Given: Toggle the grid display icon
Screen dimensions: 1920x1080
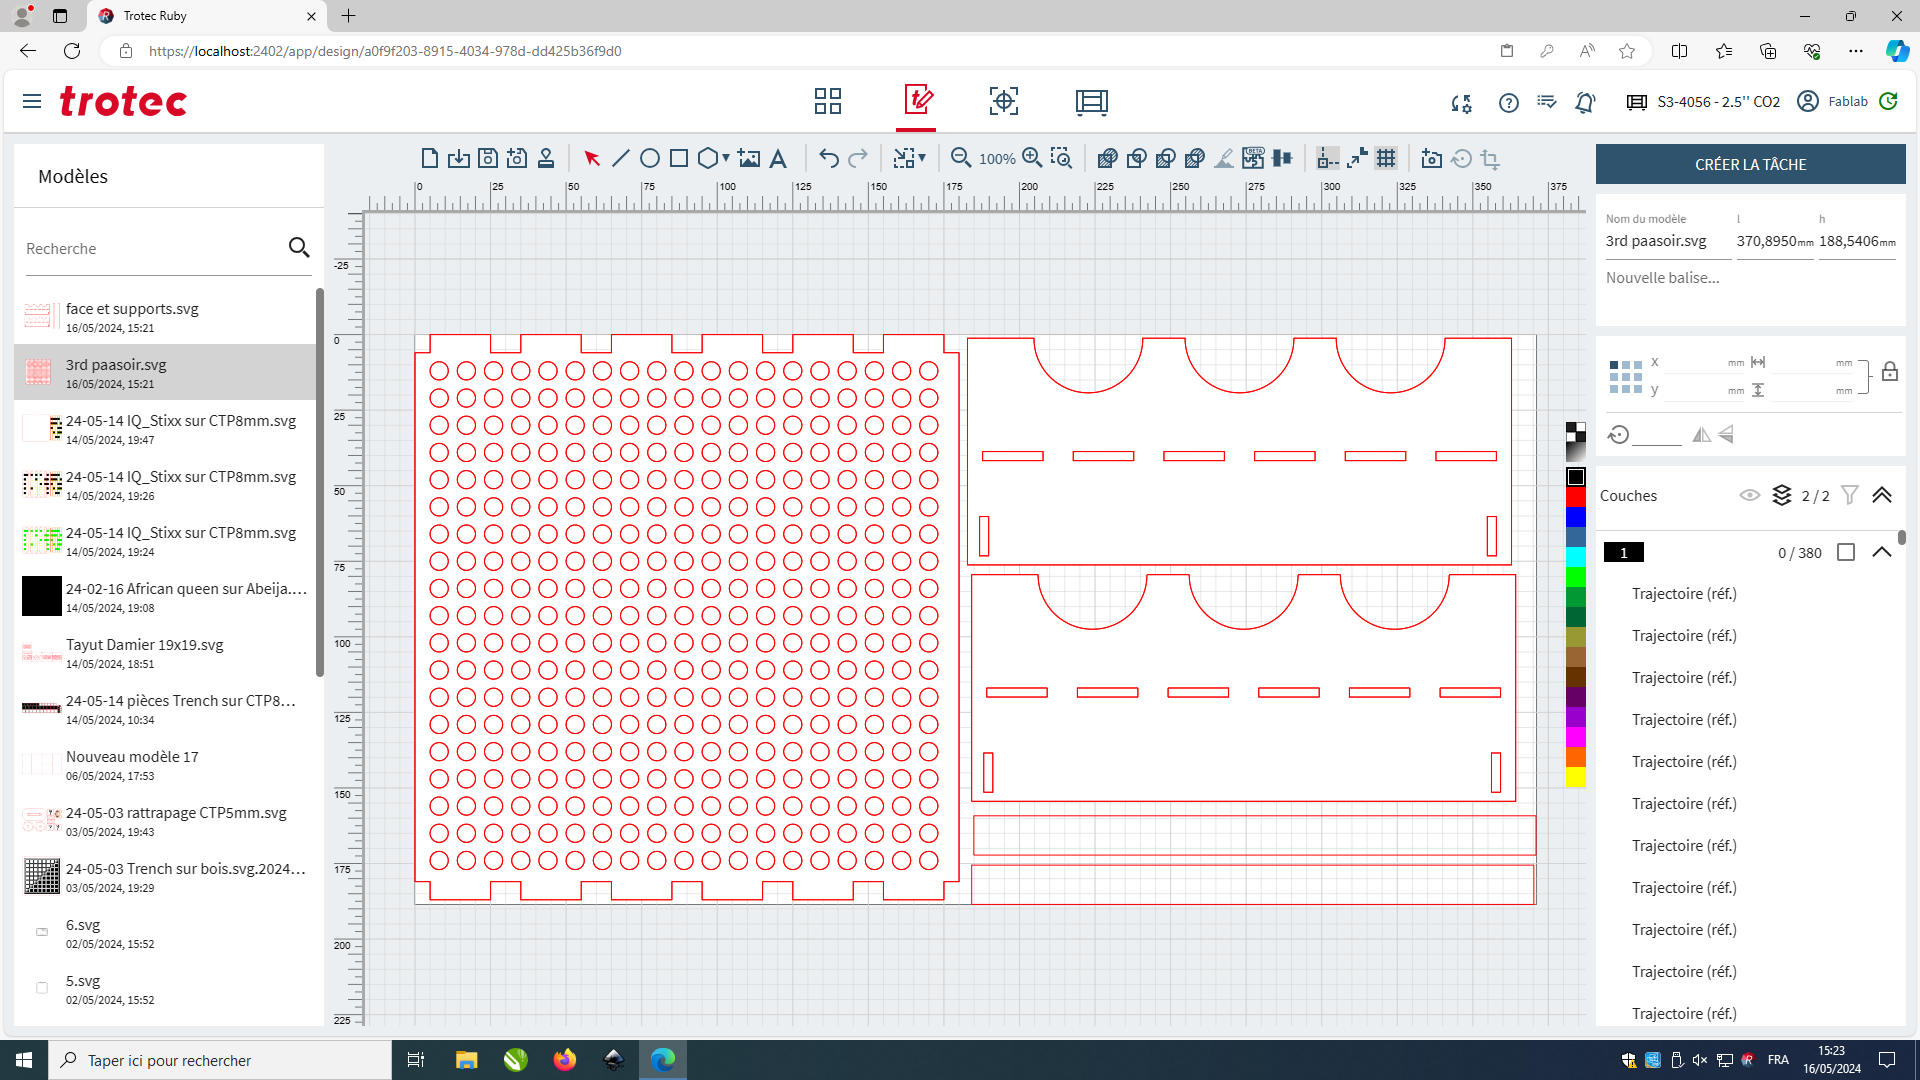Looking at the screenshot, I should pyautogui.click(x=1386, y=158).
